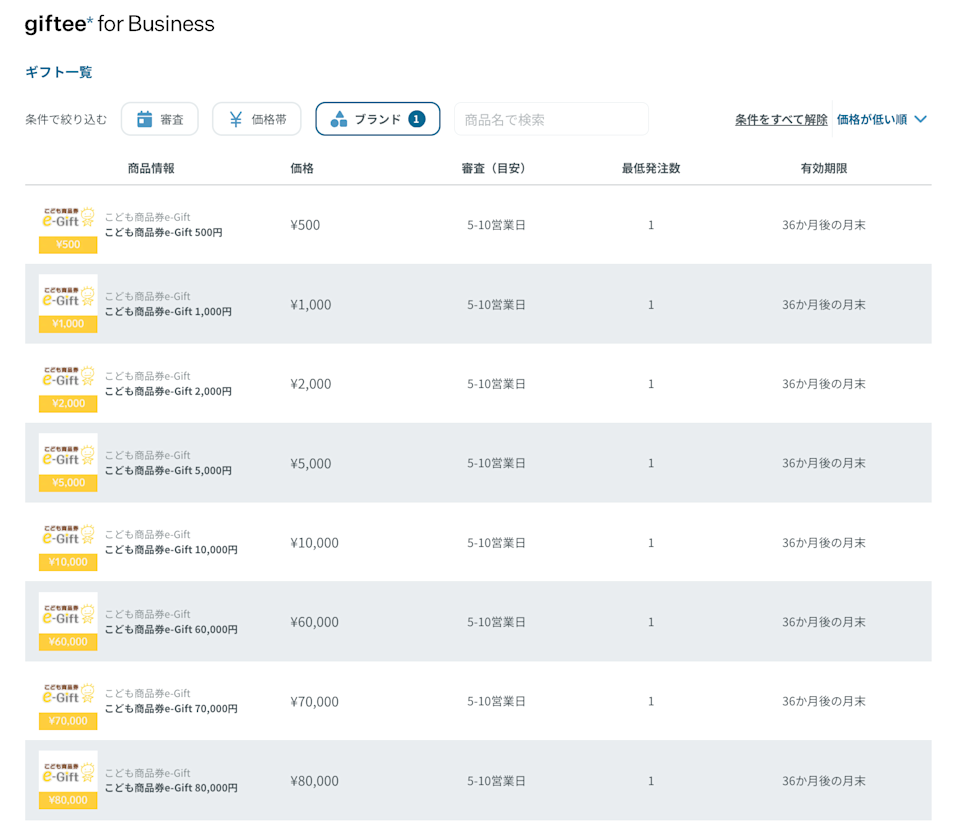
Task: Click the calendar icon in 審査 filter
Action: tap(144, 119)
